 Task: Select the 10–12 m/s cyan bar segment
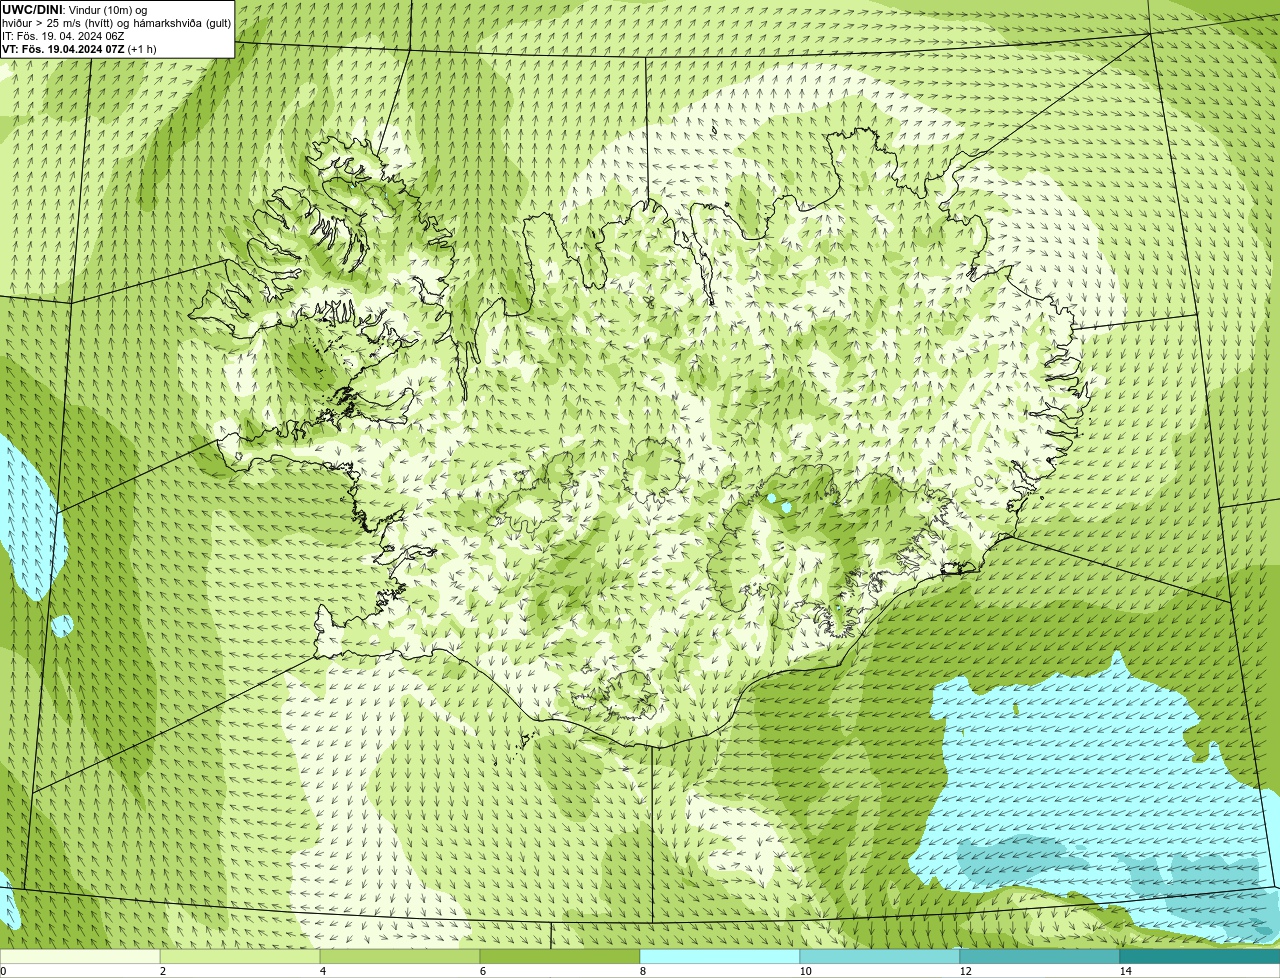(880, 956)
